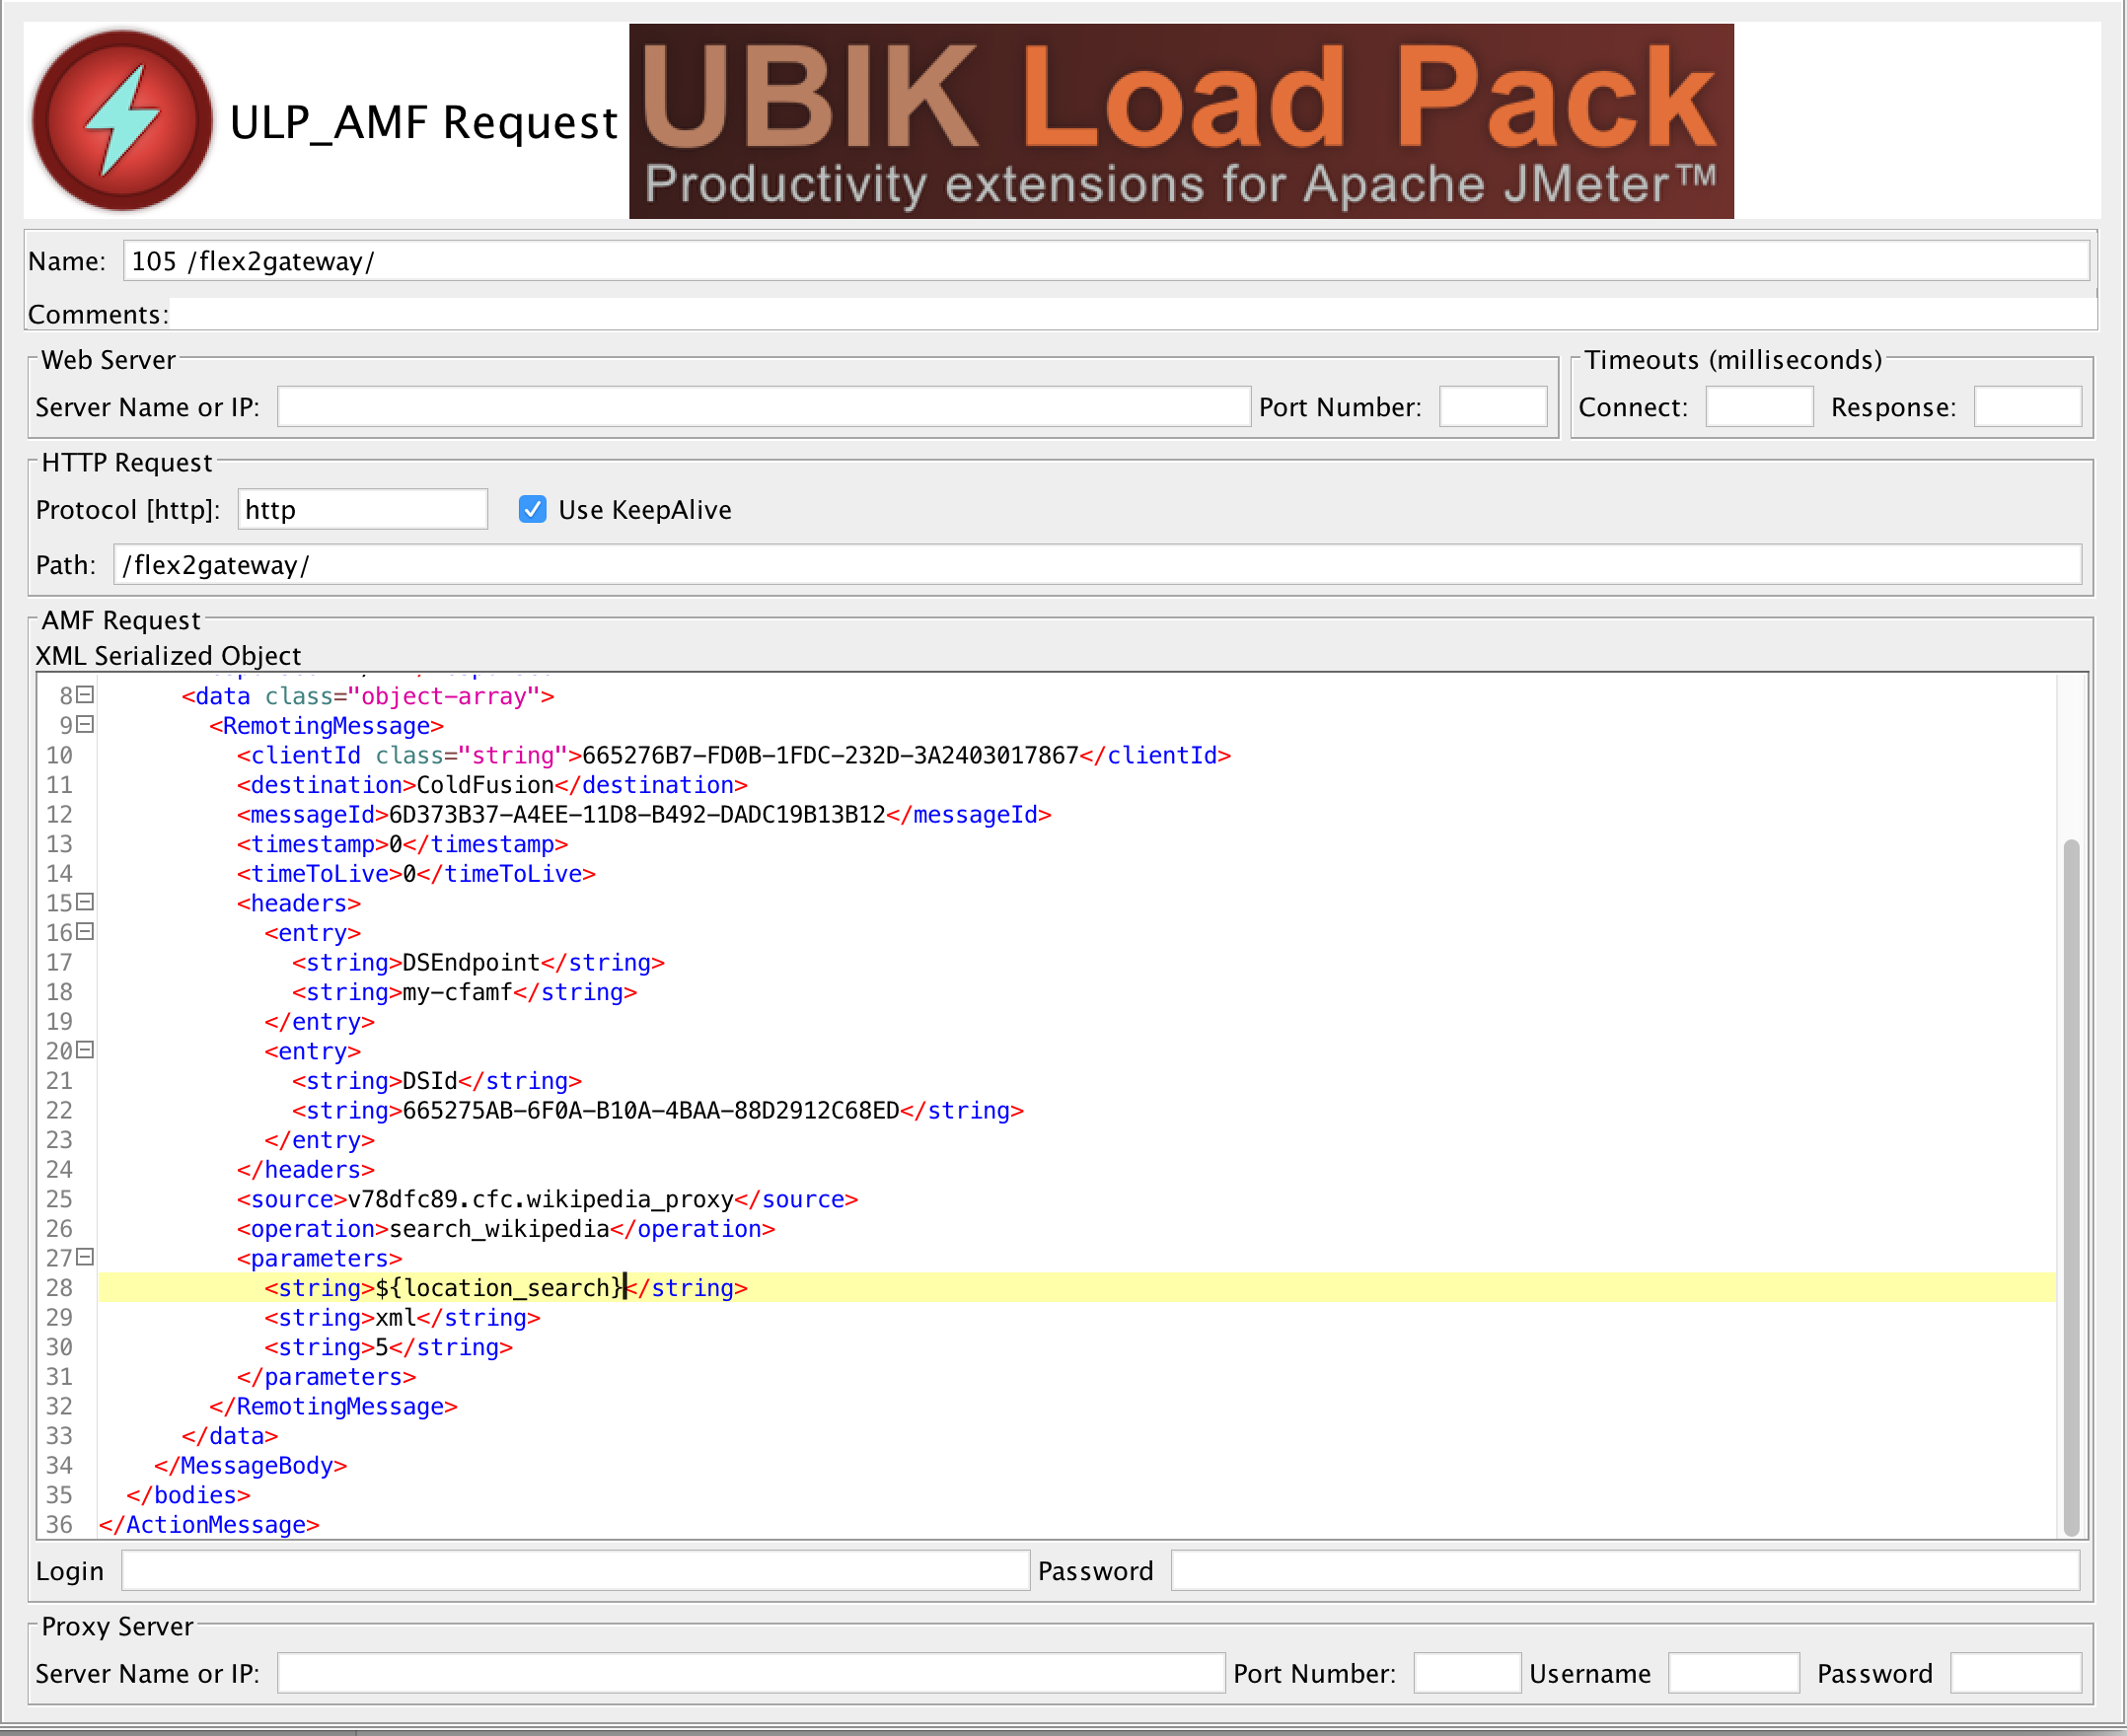Click '5' string on line 30
Screen dimensions: 2127x1736
coord(381,1347)
